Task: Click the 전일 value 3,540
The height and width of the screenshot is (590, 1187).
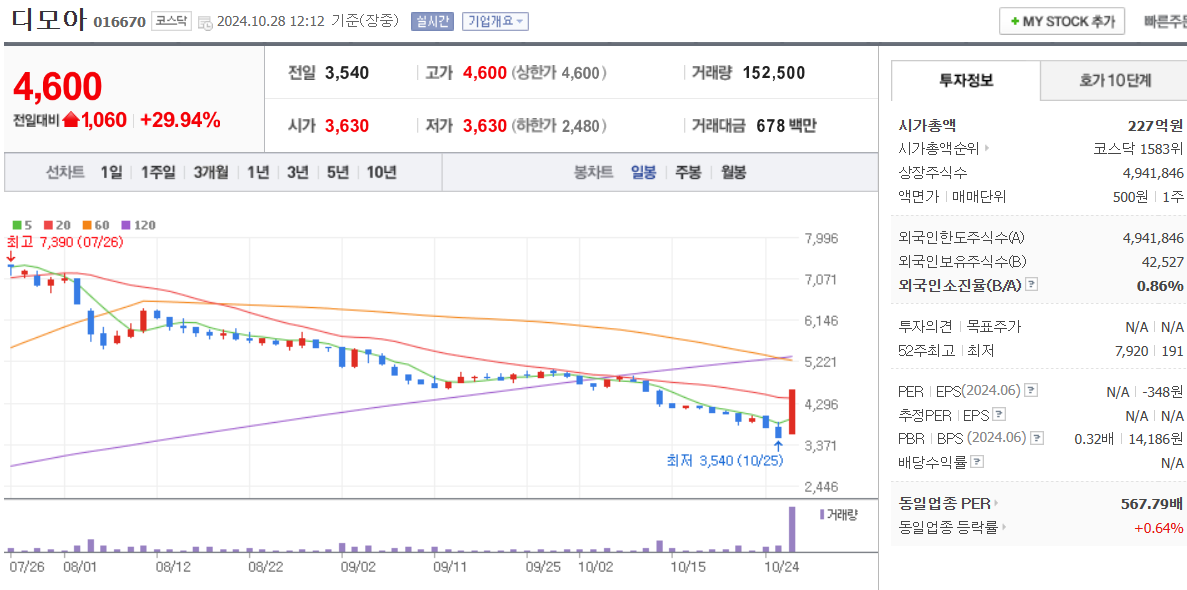Action: pyautogui.click(x=347, y=73)
